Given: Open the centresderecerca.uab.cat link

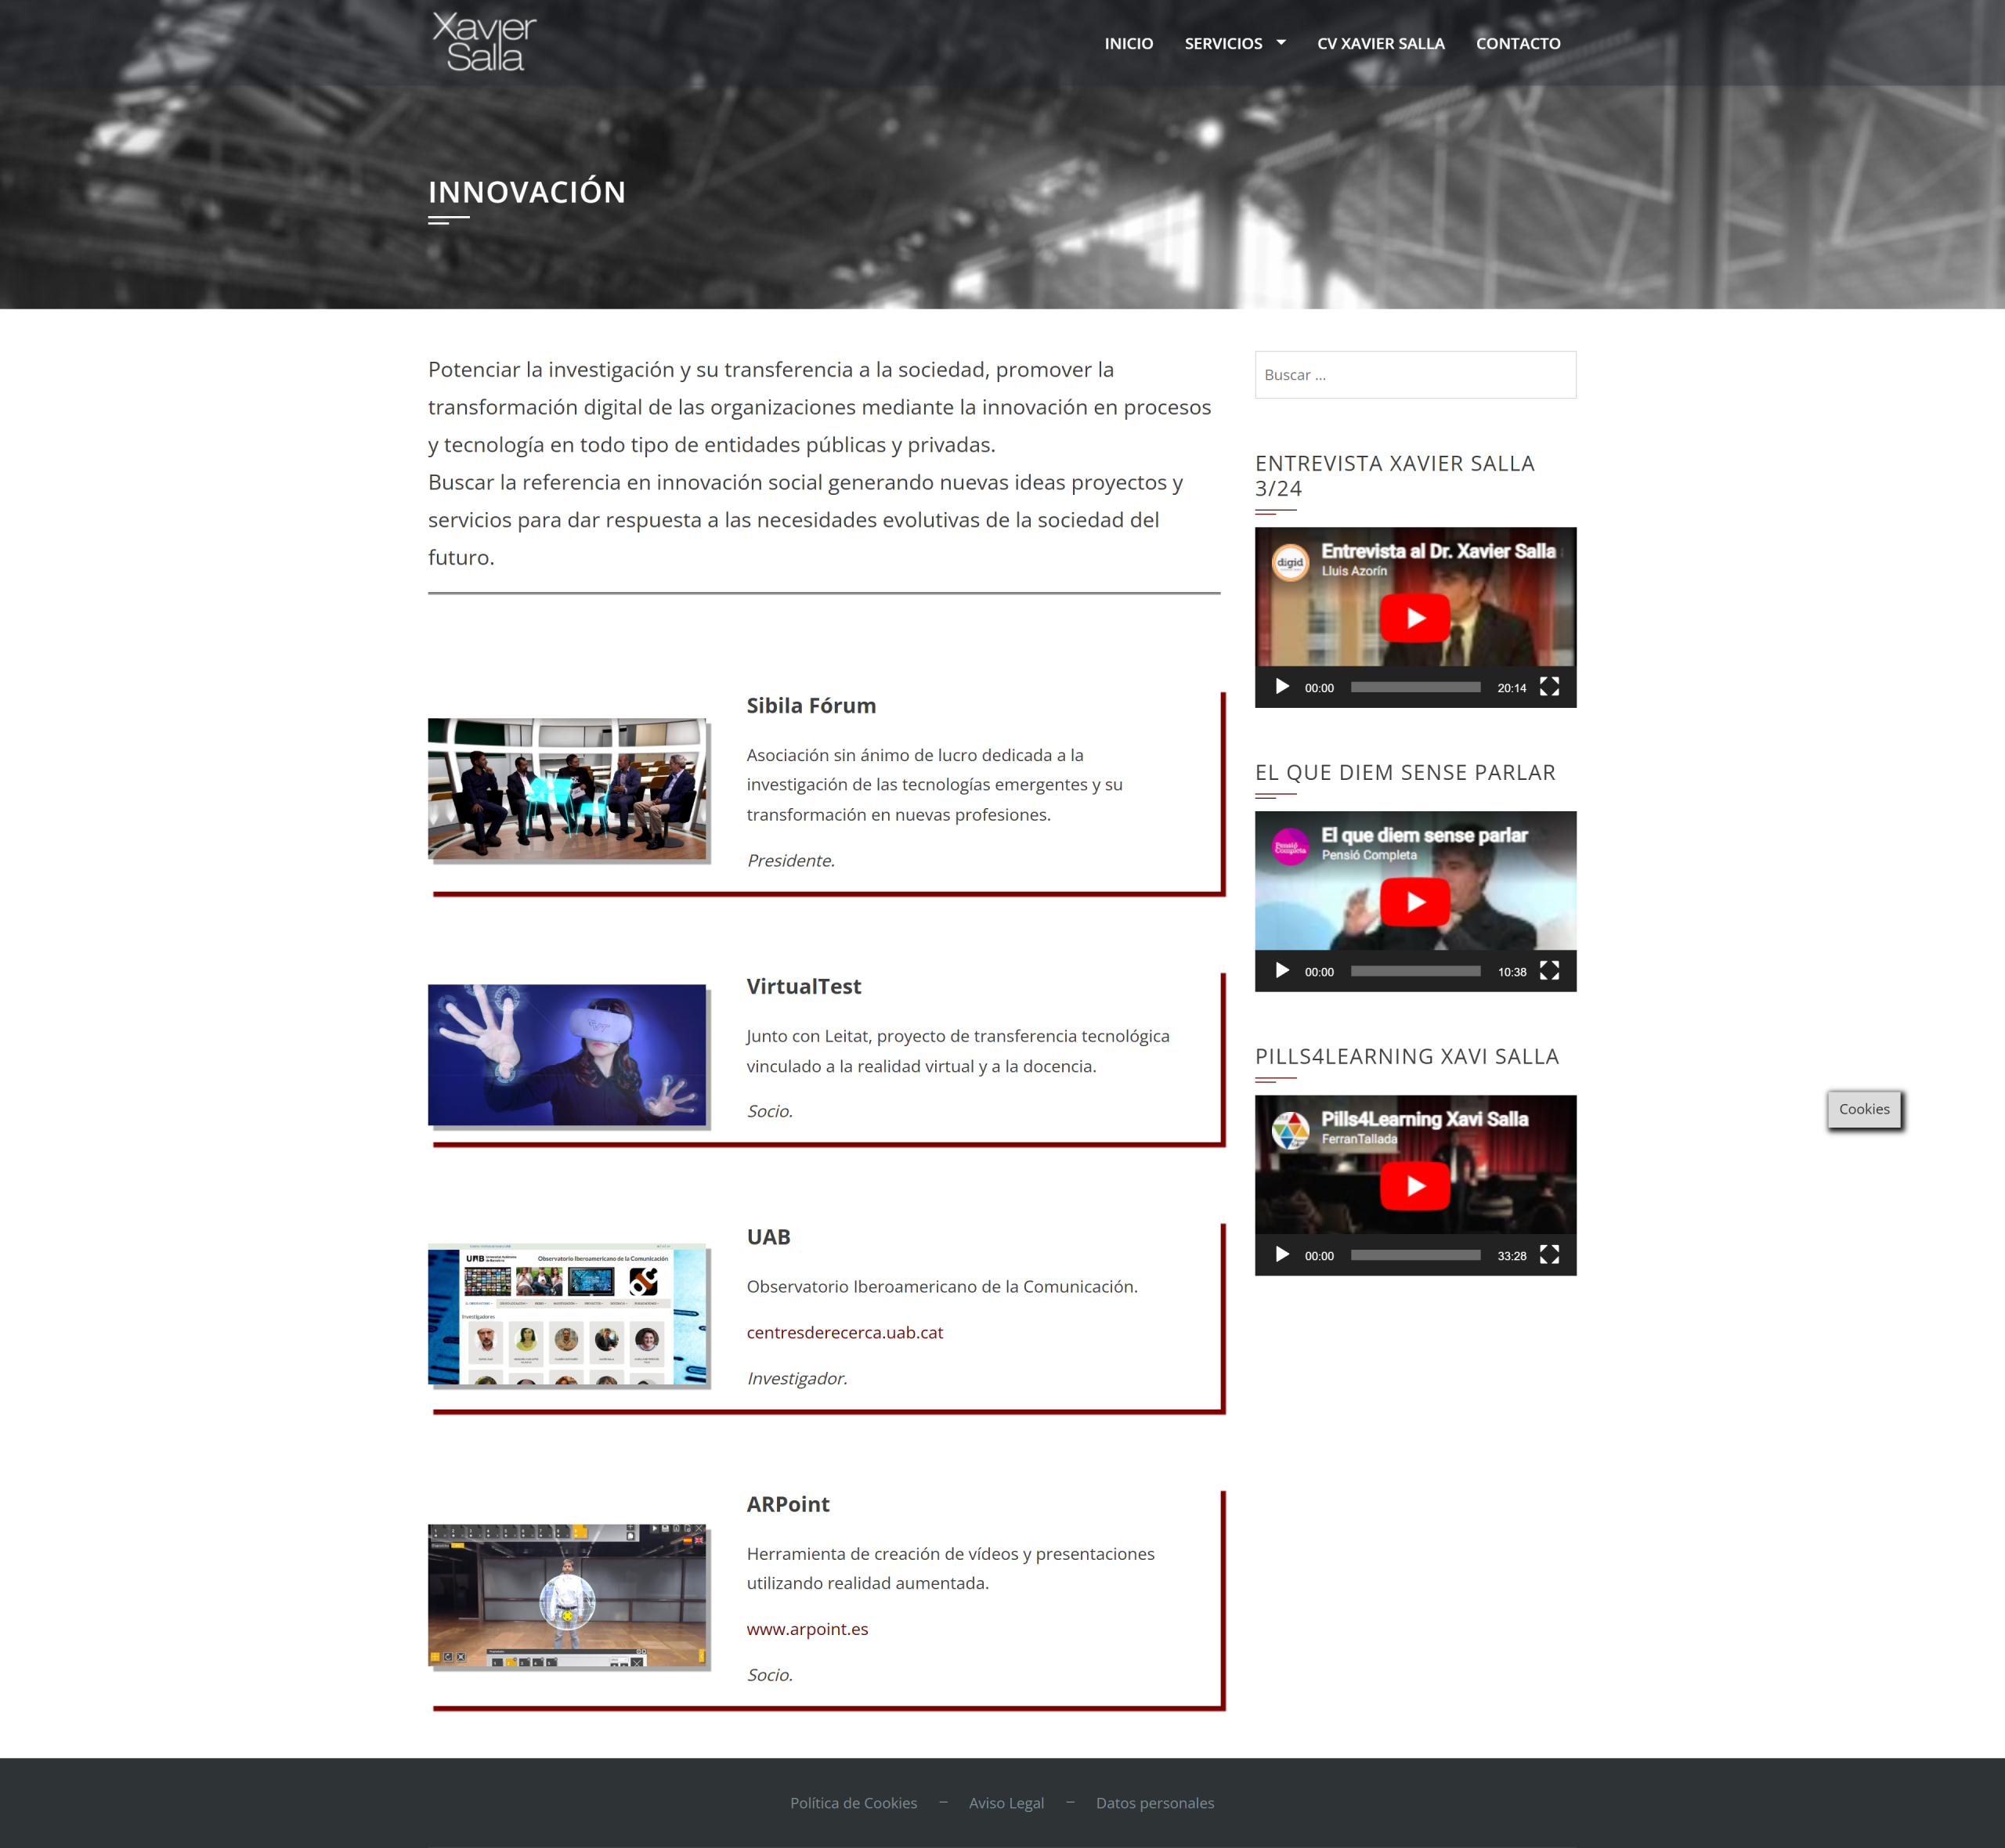Looking at the screenshot, I should pos(844,1333).
